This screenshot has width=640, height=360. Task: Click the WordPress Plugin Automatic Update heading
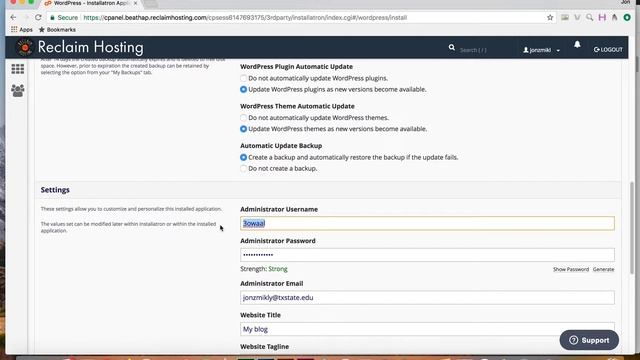click(296, 67)
